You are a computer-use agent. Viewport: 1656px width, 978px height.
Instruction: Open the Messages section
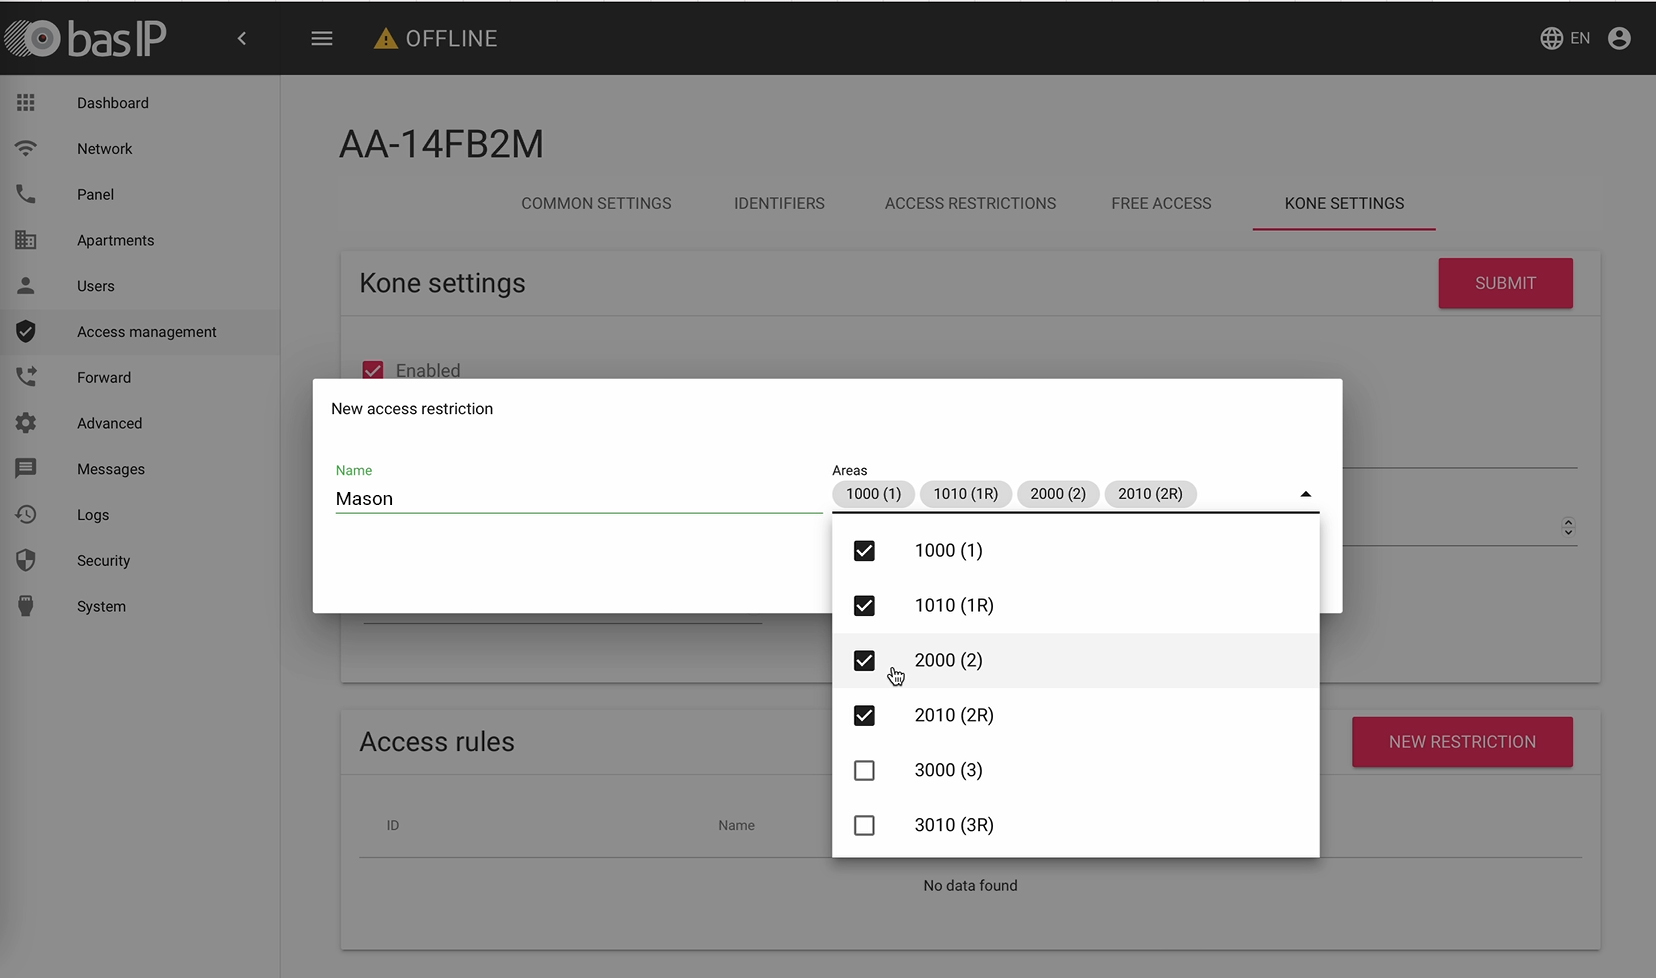[110, 468]
